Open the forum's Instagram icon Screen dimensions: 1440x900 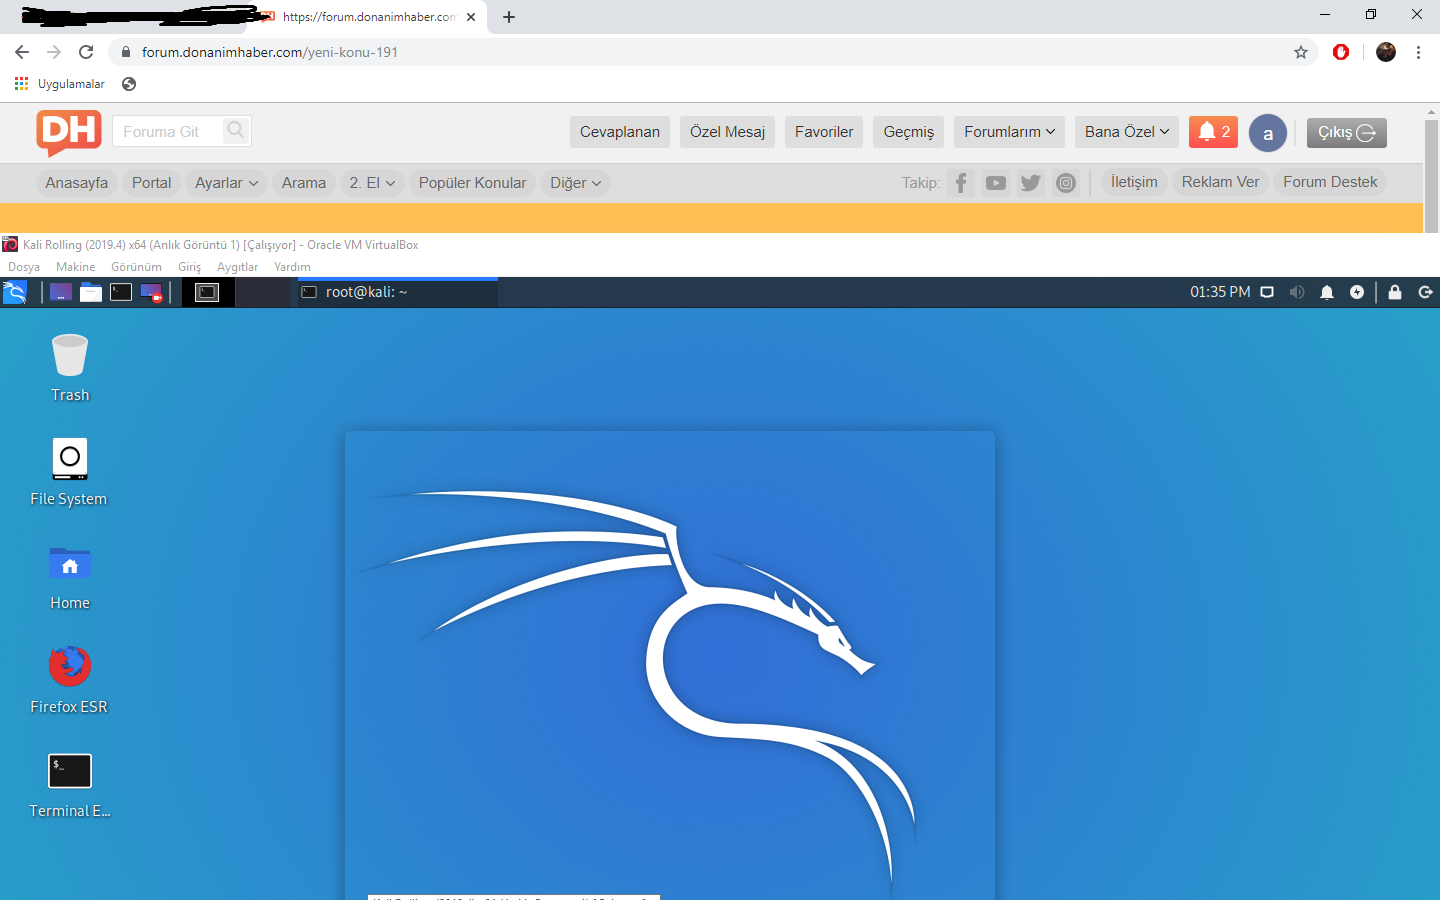click(1066, 183)
